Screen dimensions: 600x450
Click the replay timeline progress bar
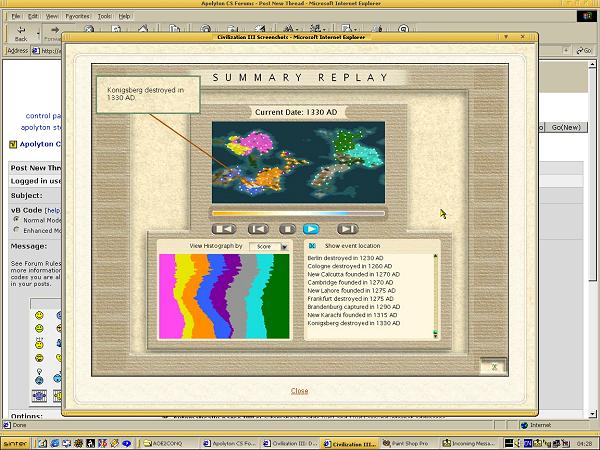[x=298, y=212]
